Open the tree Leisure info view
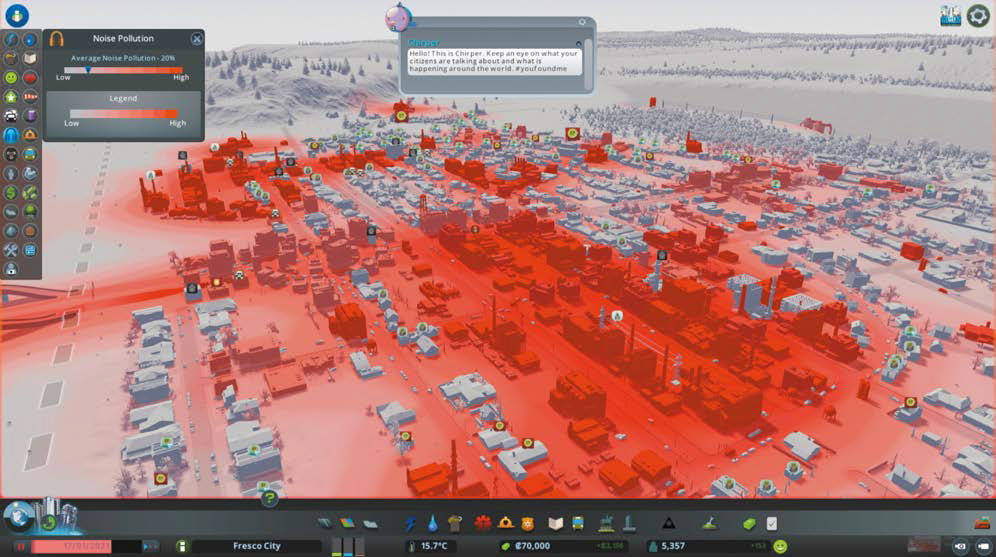Image resolution: width=996 pixels, height=557 pixels. (x=30, y=211)
